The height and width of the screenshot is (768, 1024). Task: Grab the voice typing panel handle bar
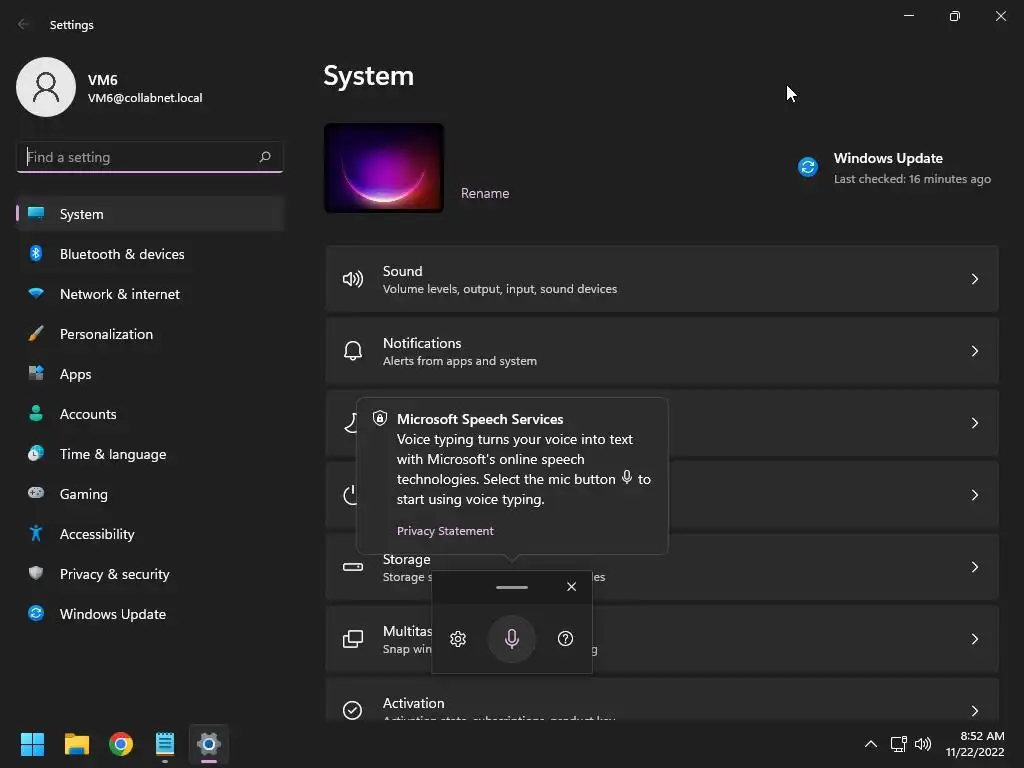(x=511, y=587)
